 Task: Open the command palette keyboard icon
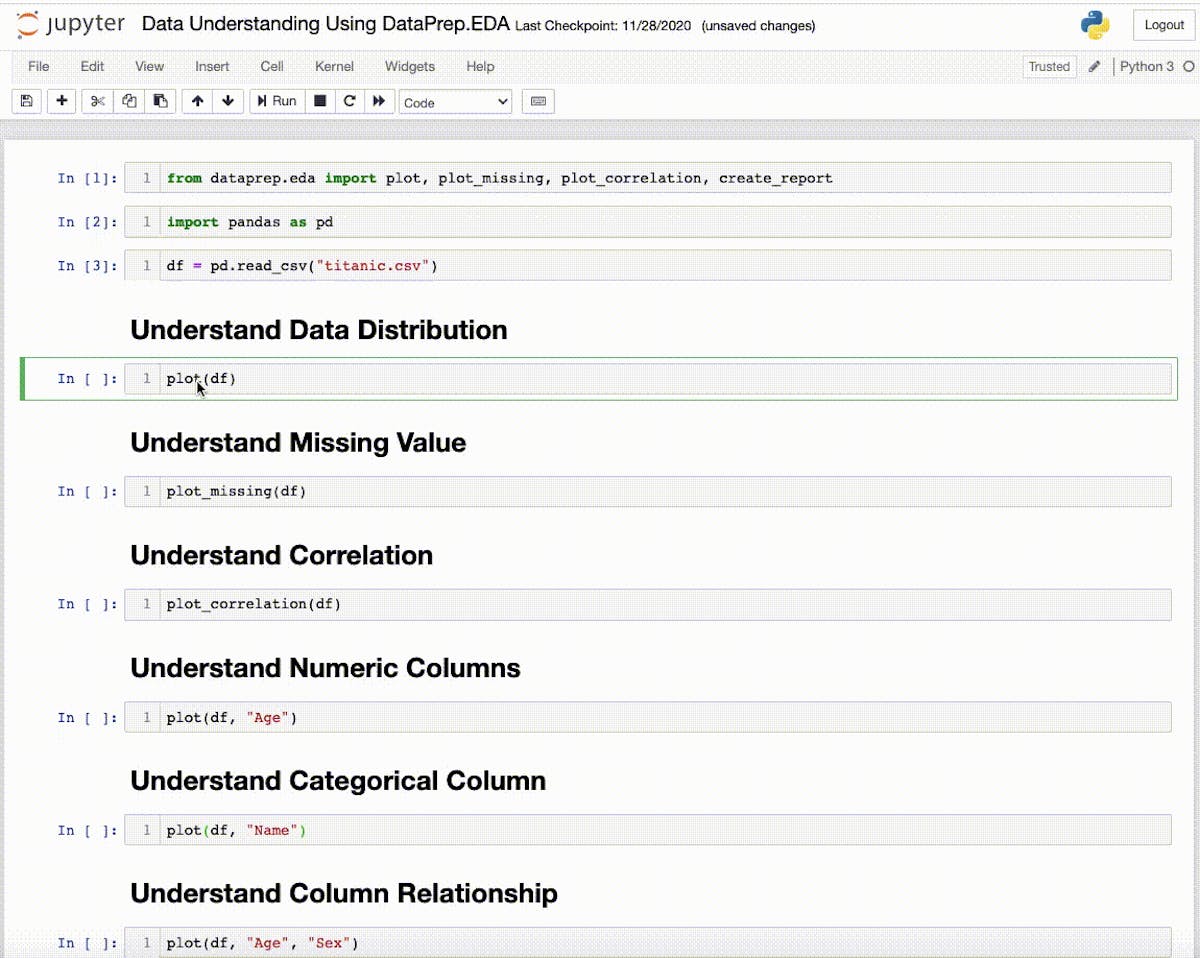click(x=538, y=101)
